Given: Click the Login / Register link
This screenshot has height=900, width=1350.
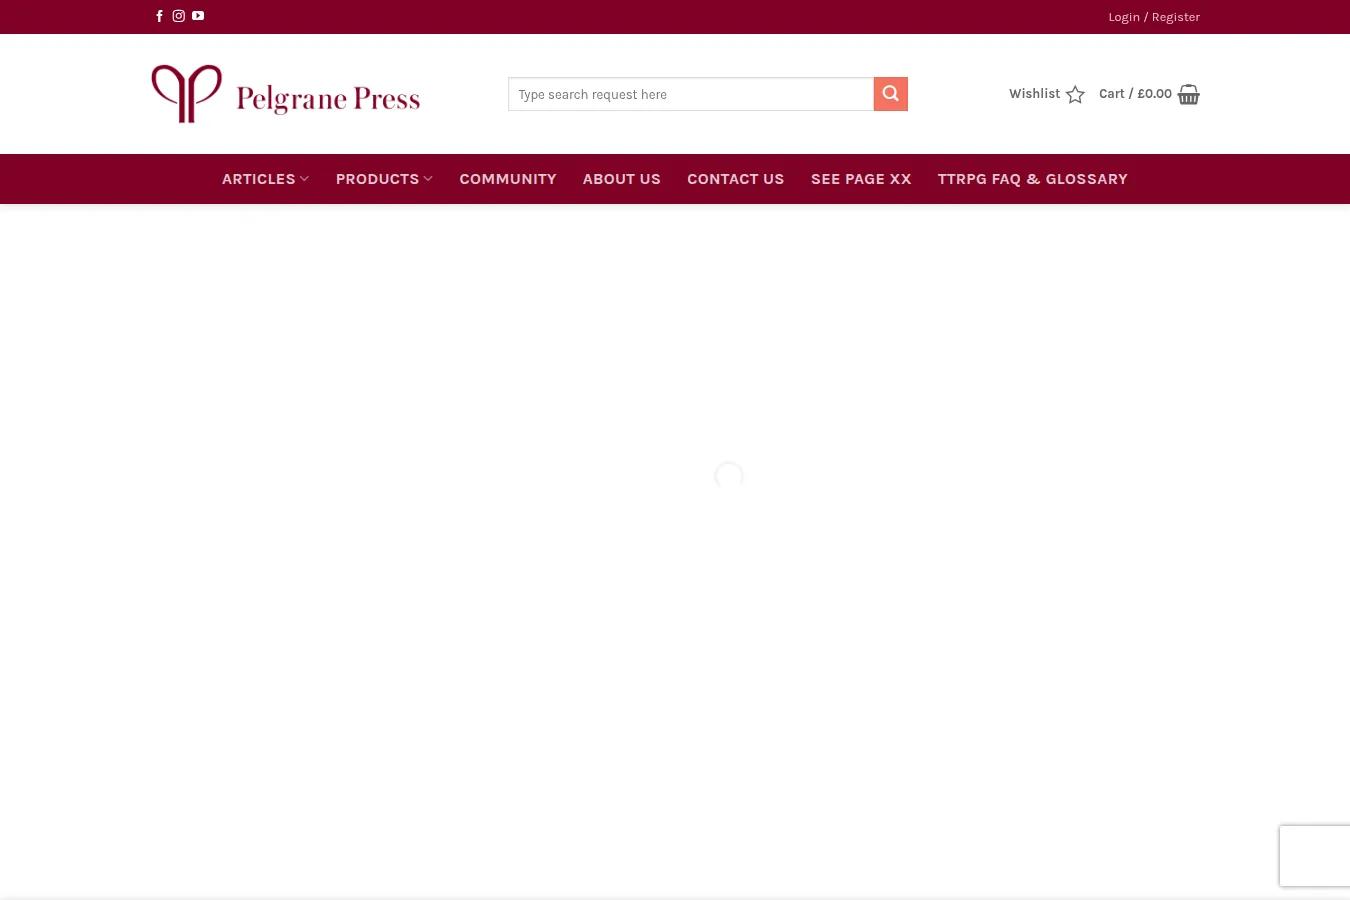Looking at the screenshot, I should (x=1154, y=17).
